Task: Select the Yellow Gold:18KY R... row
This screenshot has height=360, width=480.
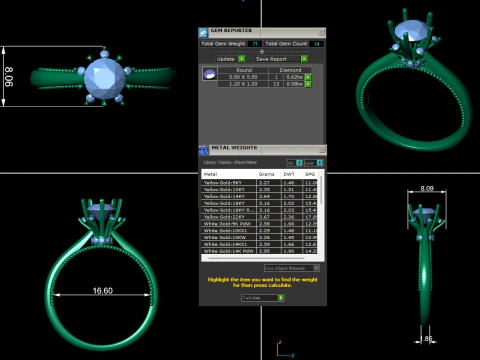Action: click(x=259, y=210)
